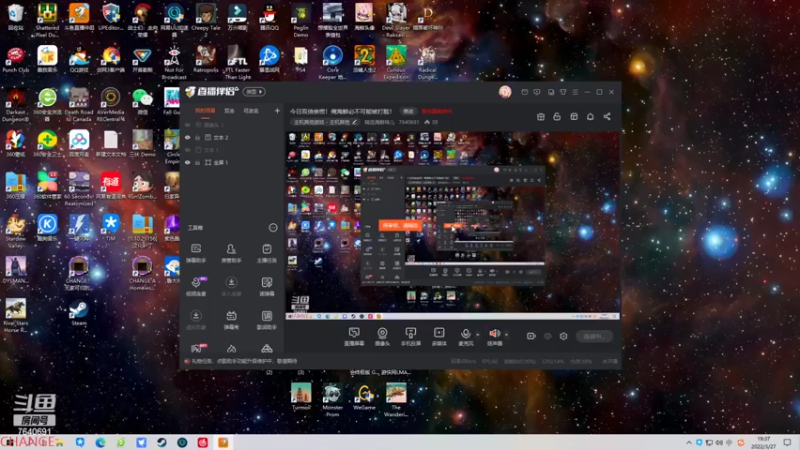Toggle the preview eye icon beside settings
The width and height of the screenshot is (800, 450).
coord(547,336)
